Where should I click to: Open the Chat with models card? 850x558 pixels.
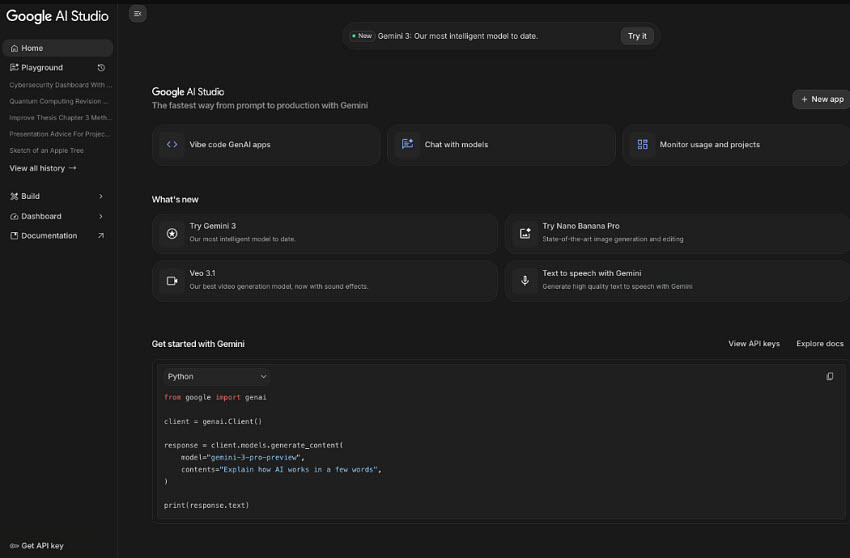(500, 144)
